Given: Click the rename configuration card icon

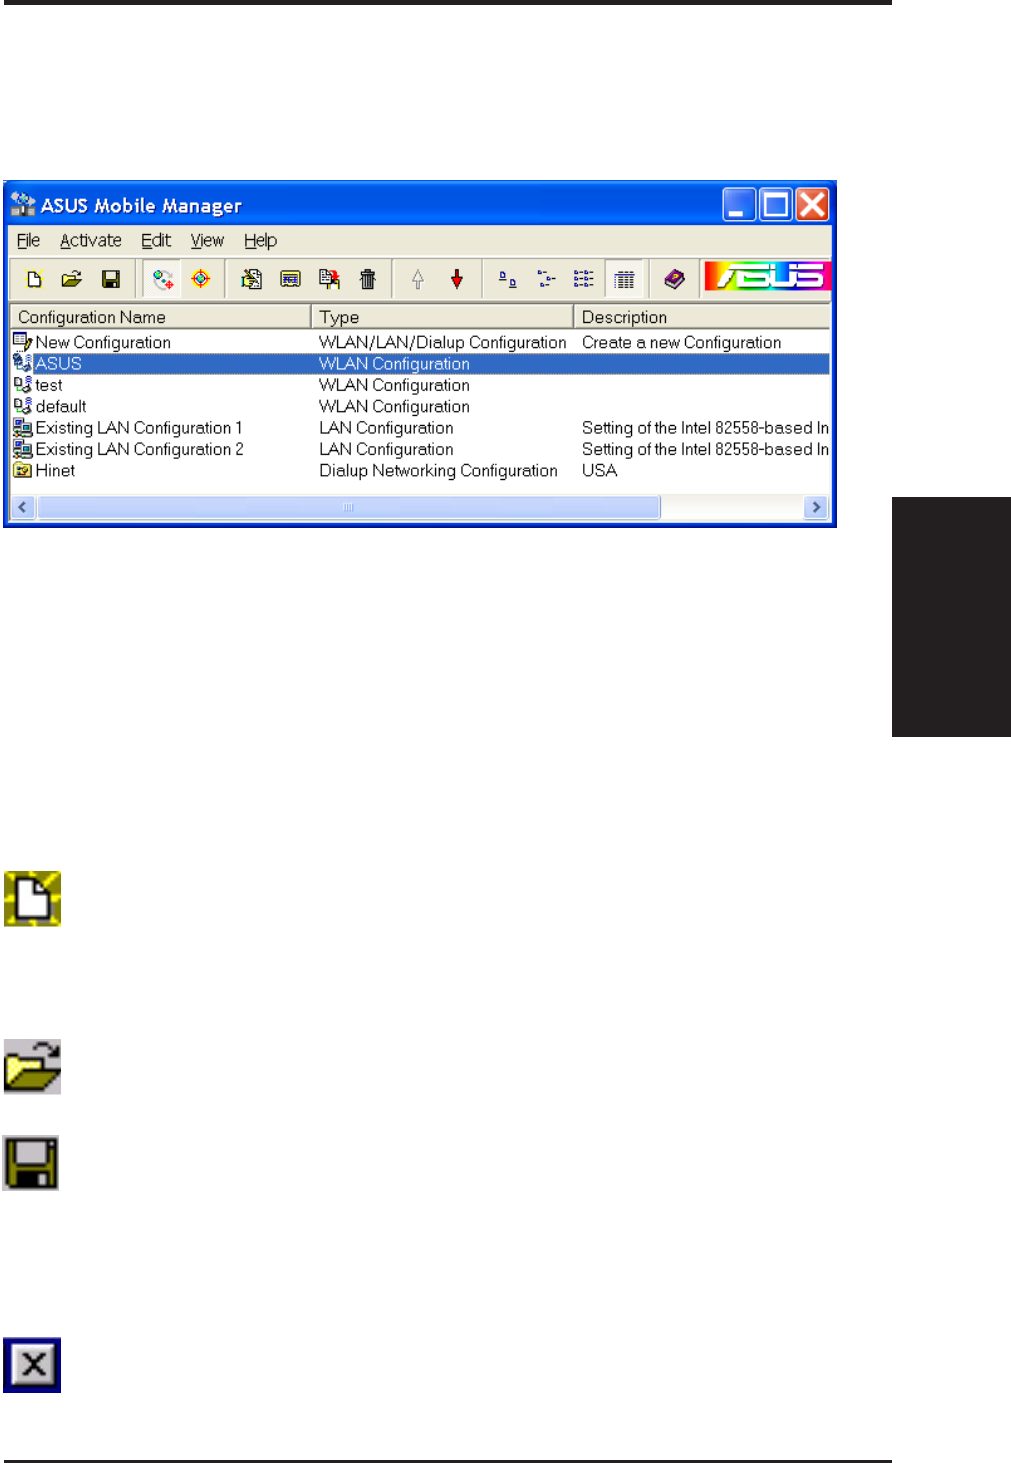Looking at the screenshot, I should pyautogui.click(x=290, y=279).
